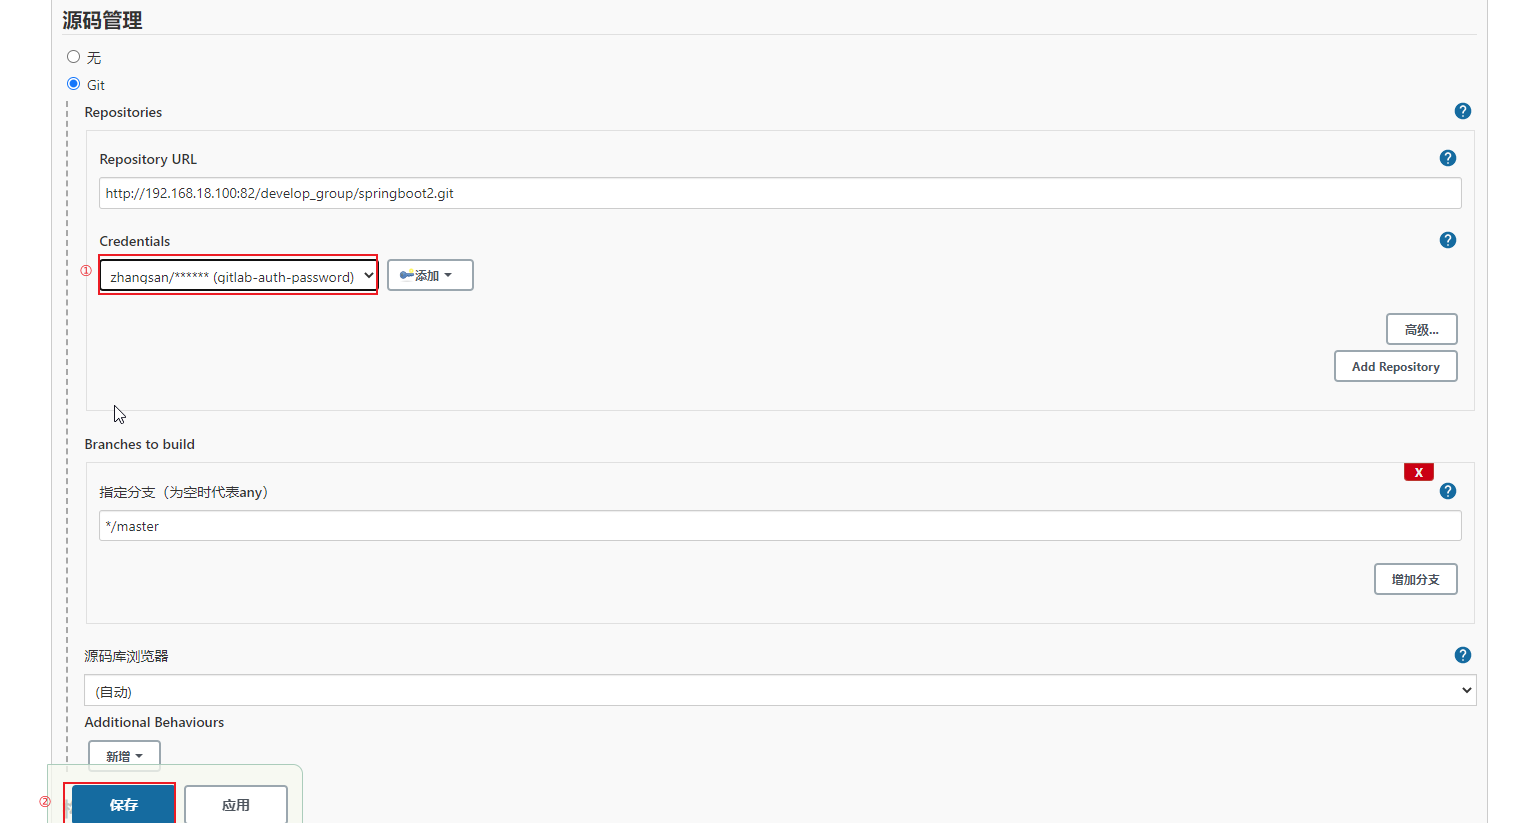Screen dimensions: 1535x823
Task: Click the Add Repository button
Action: (x=1395, y=366)
